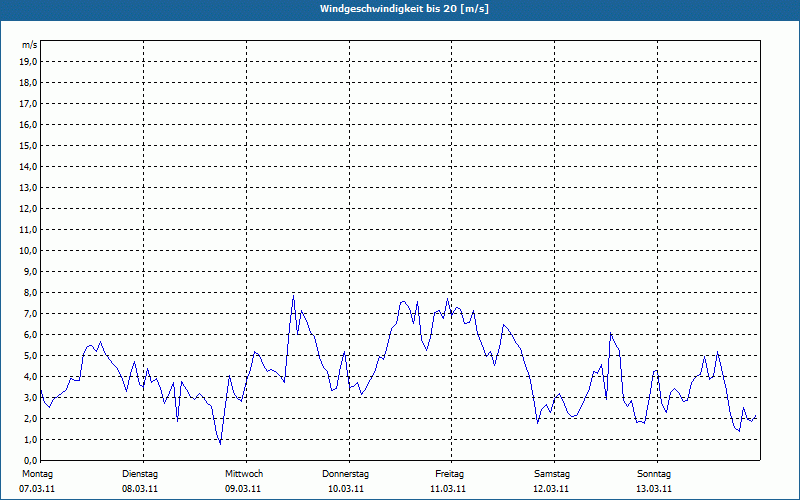Viewport: 800px width, 500px height.
Task: Select the 9,0 y-axis value
Action: pyautogui.click(x=31, y=271)
